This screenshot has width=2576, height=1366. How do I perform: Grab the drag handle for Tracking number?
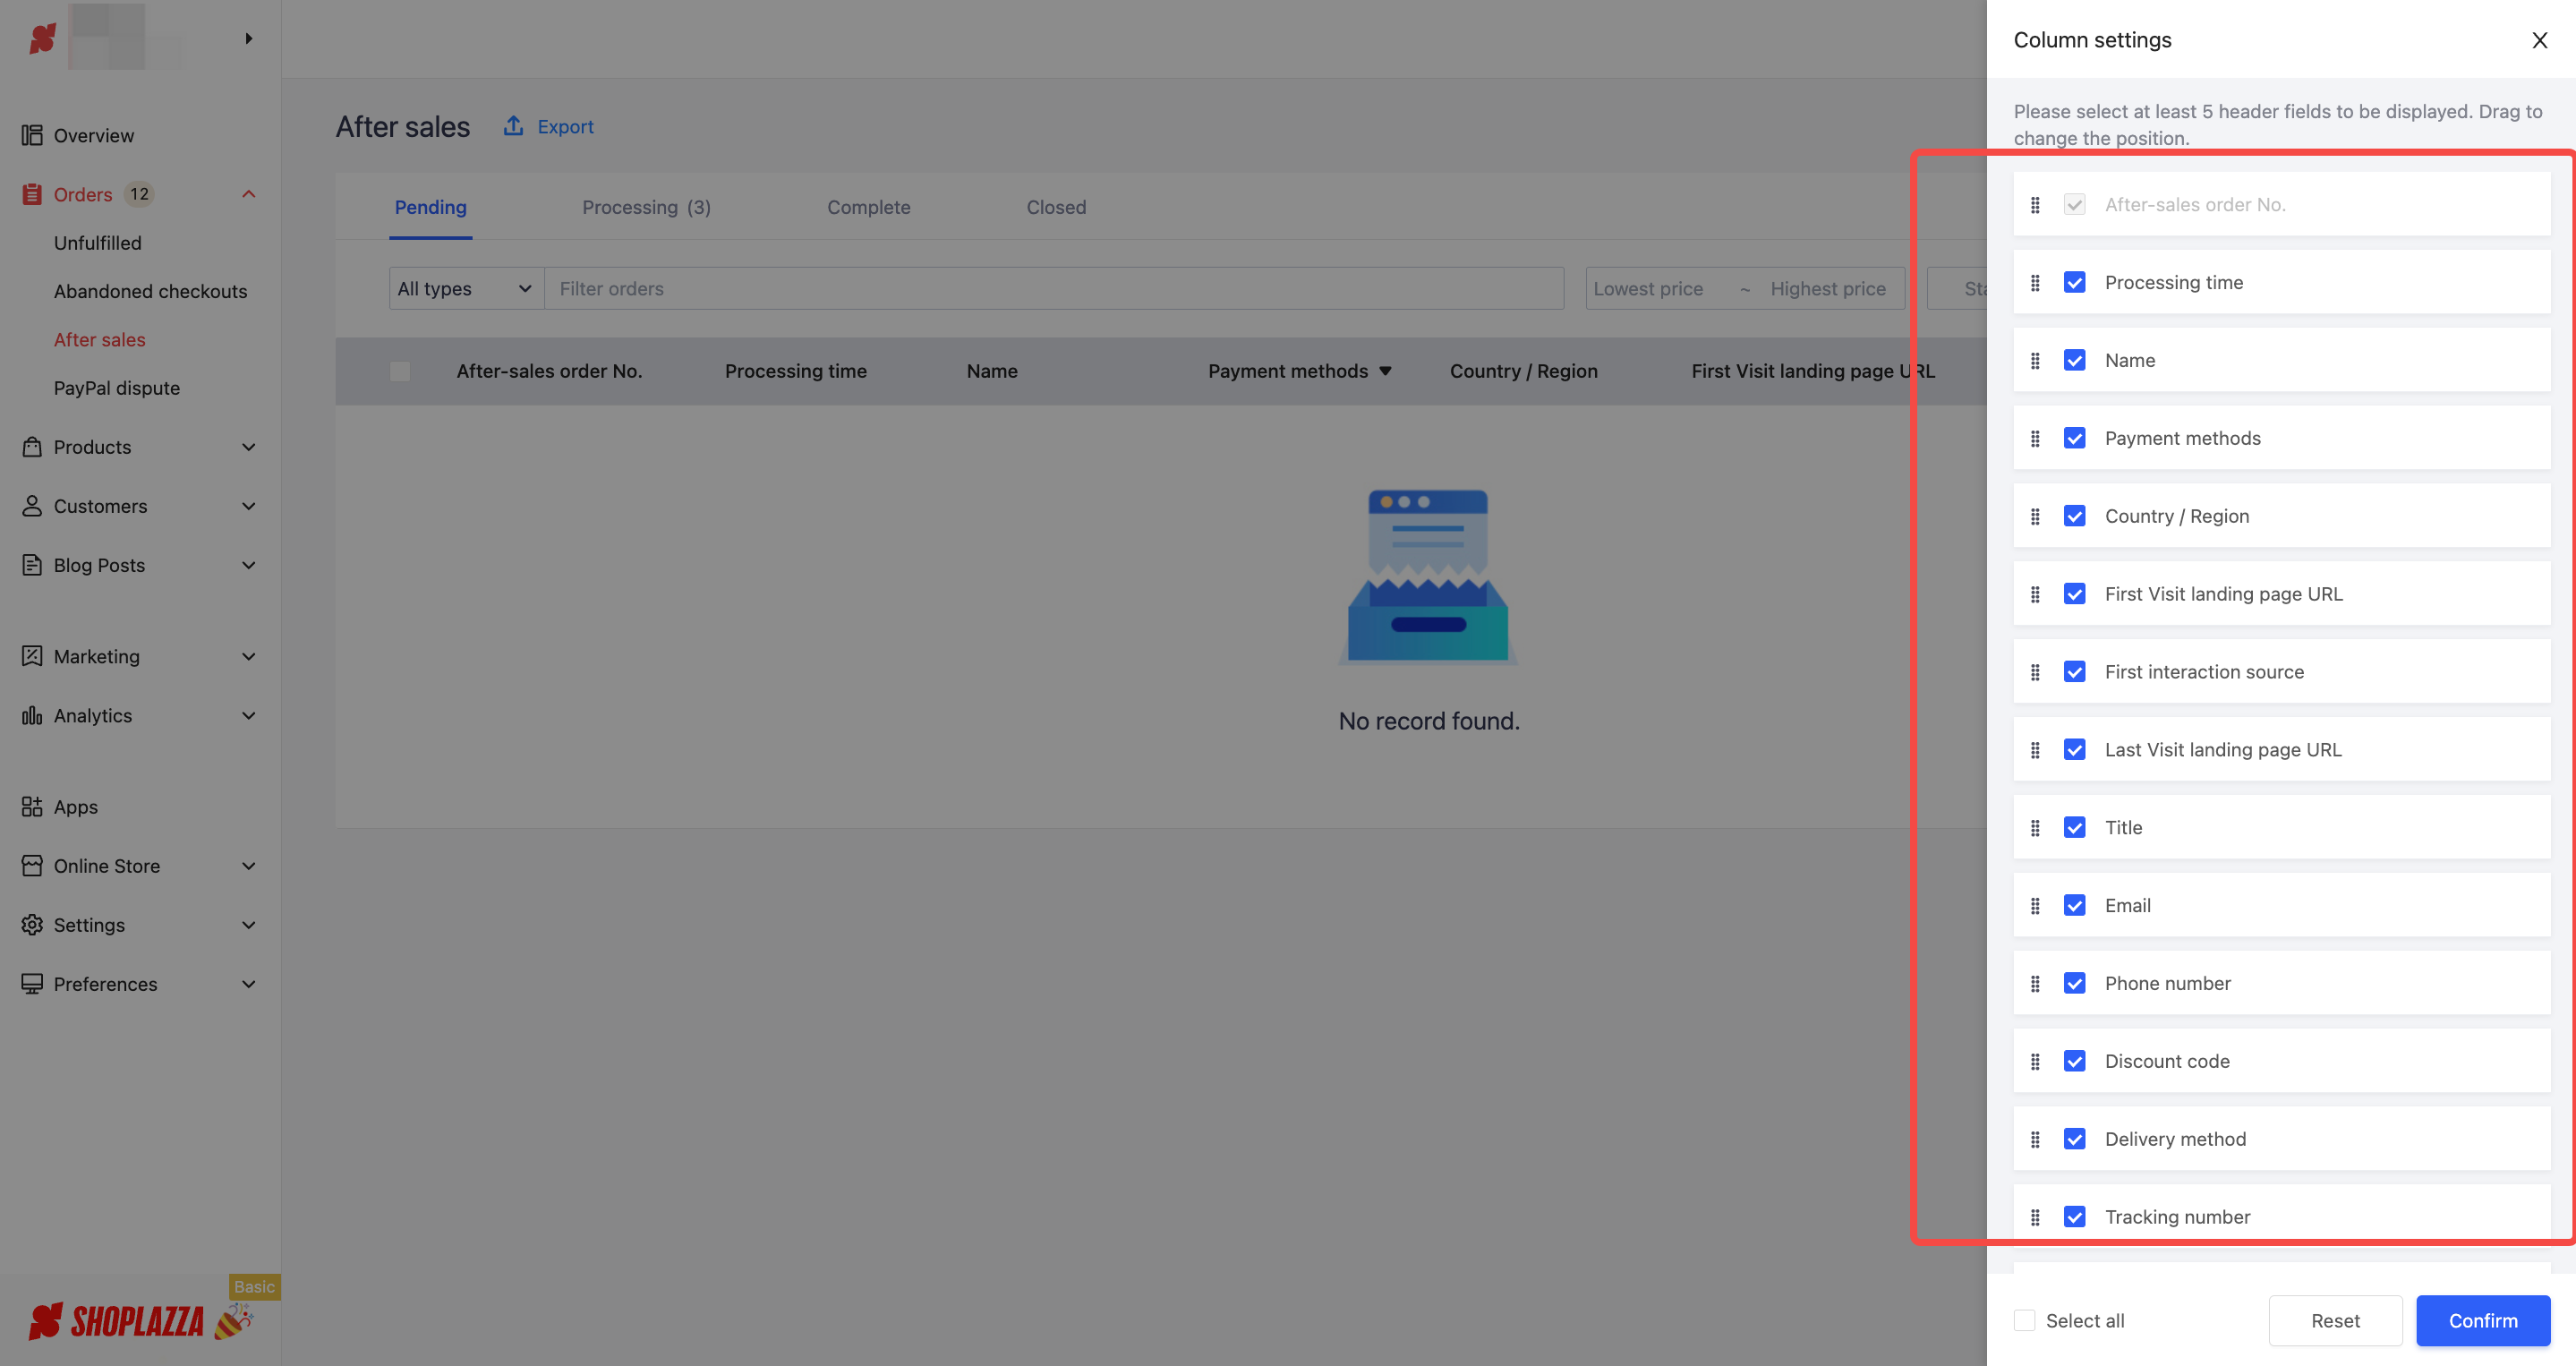(x=2035, y=1218)
